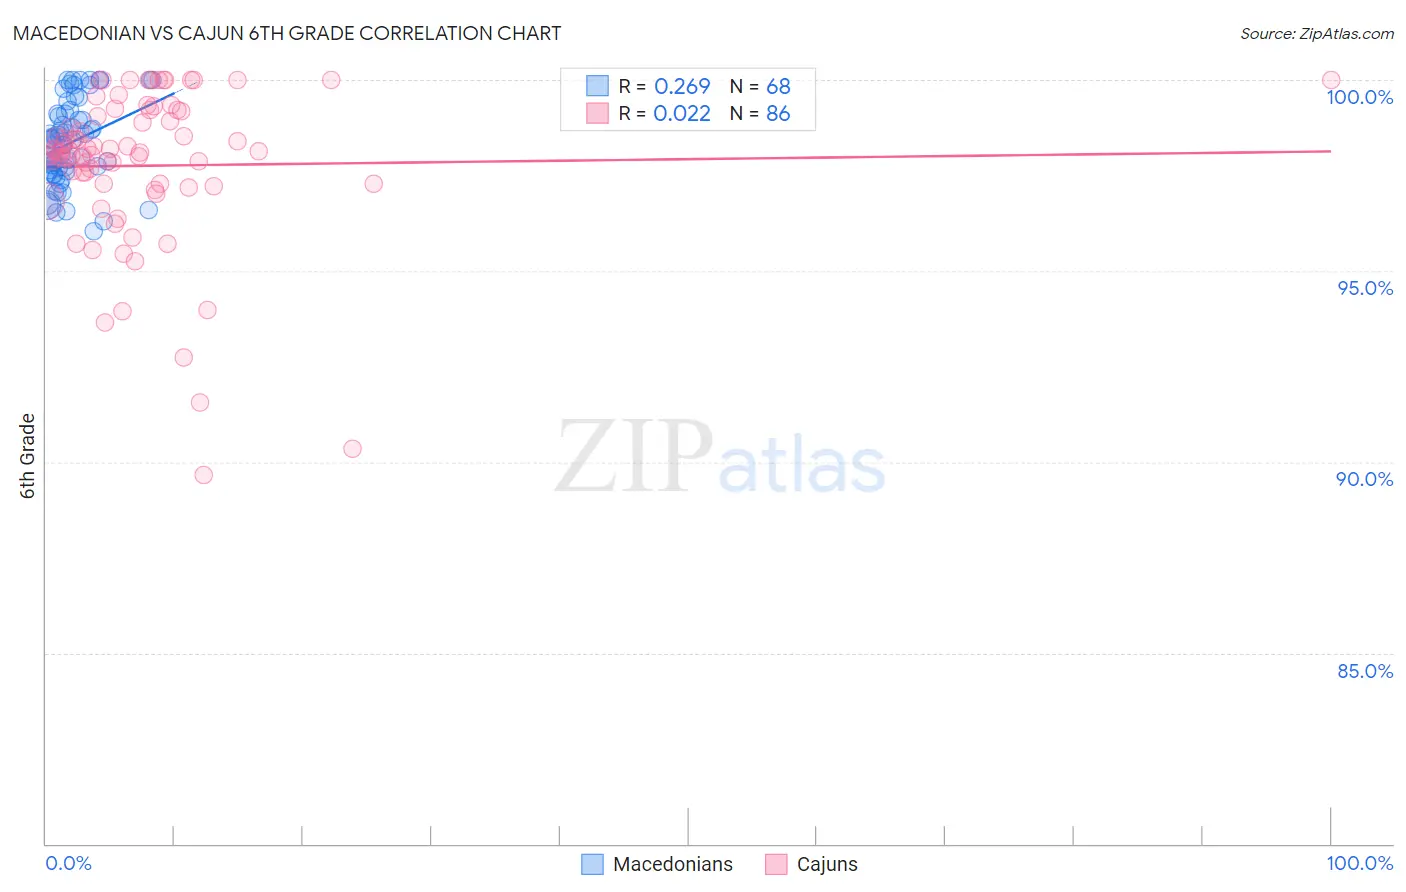
Task: Click the pink Cajuns legend swatch
Action: [776, 864]
